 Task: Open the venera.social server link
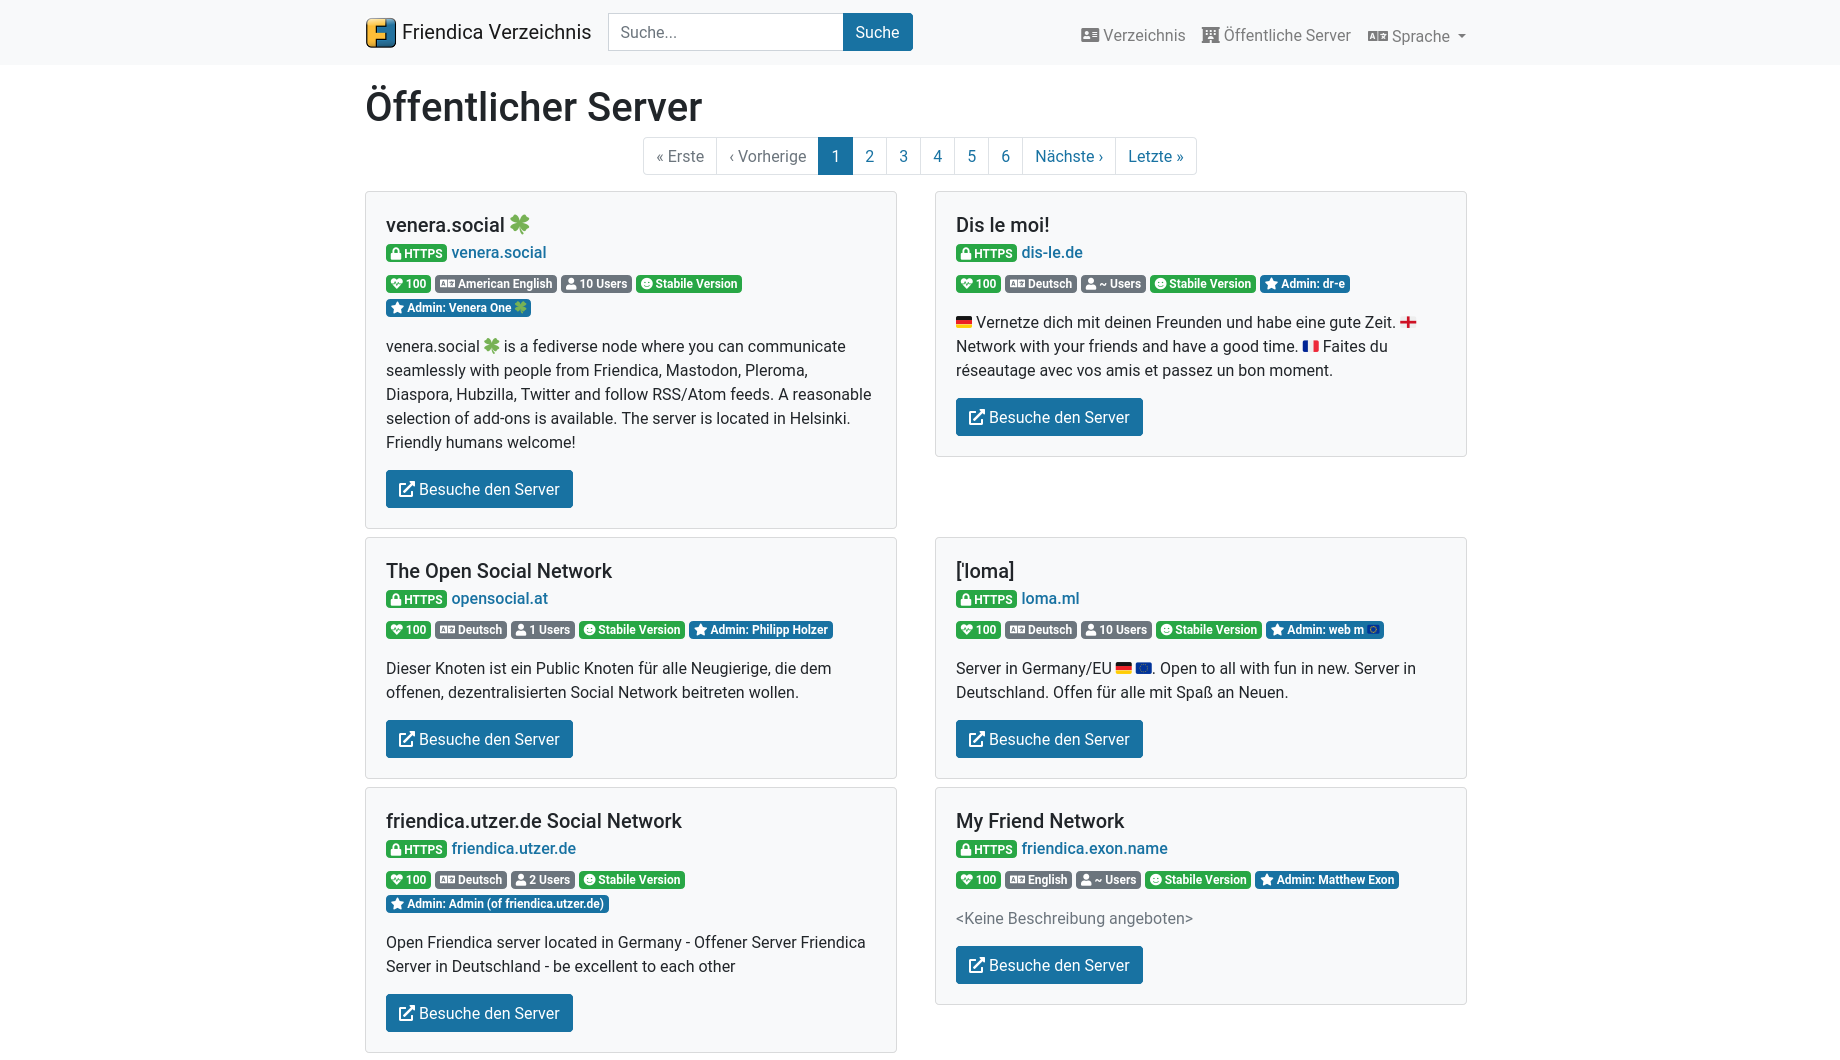coord(499,252)
